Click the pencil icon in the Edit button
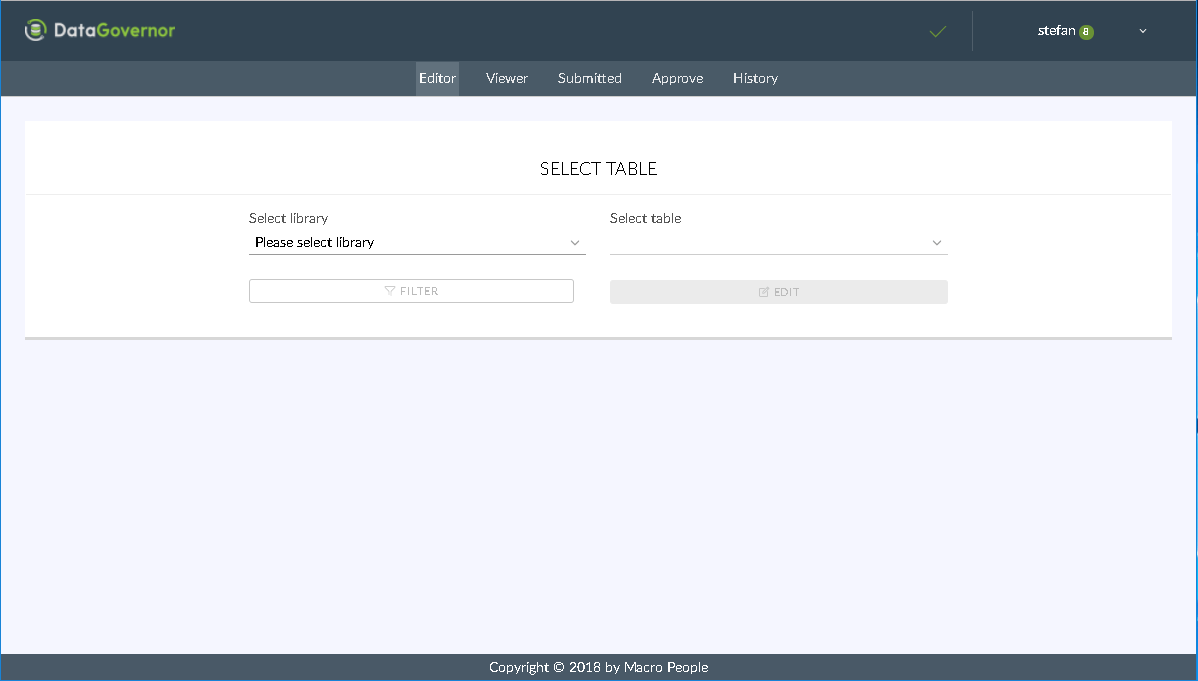The height and width of the screenshot is (681, 1198). click(764, 292)
